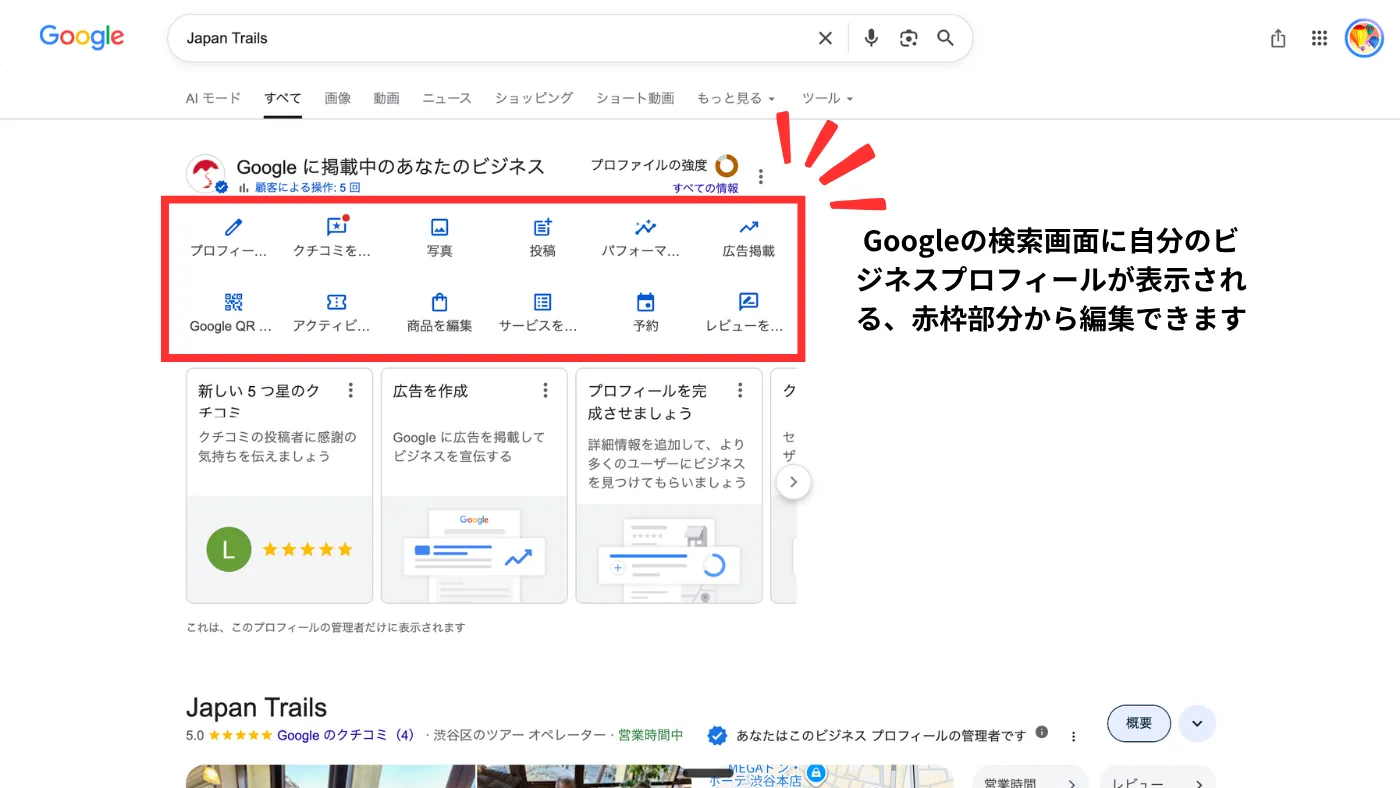The height and width of the screenshot is (788, 1400).
Task: Open パフォーマ… performance icon
Action: (646, 228)
